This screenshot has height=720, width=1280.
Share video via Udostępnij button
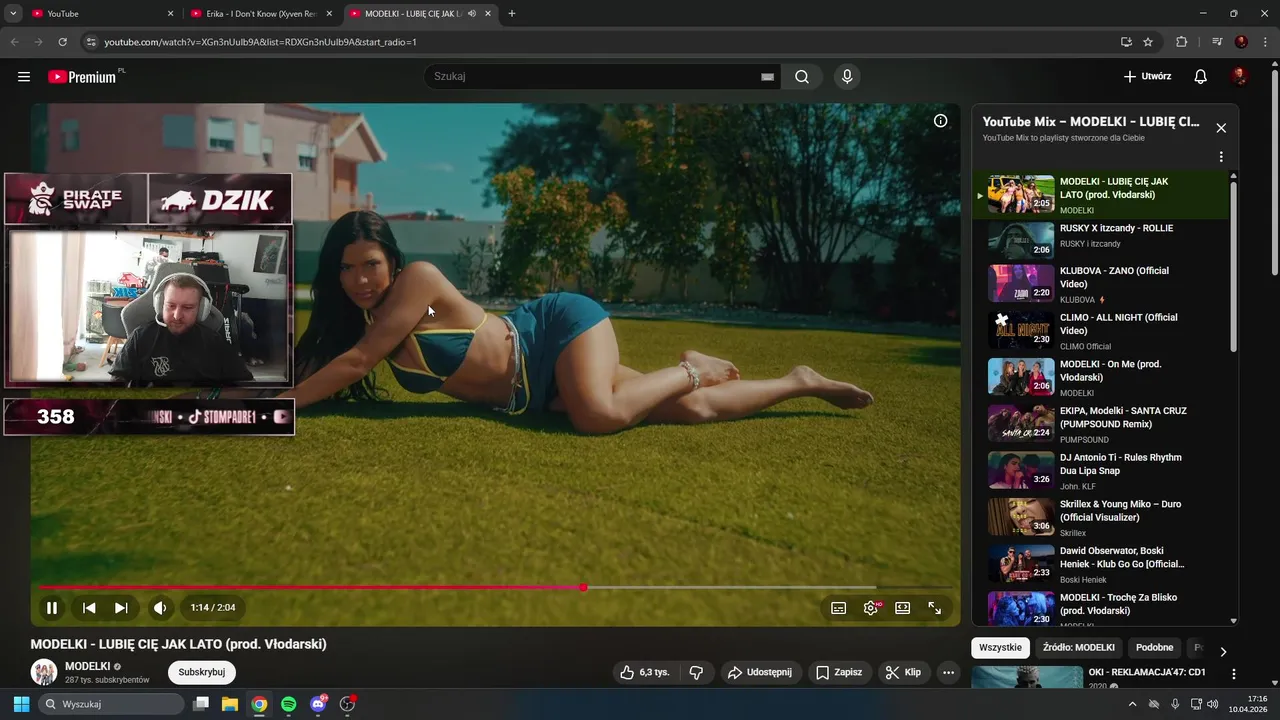click(x=759, y=672)
